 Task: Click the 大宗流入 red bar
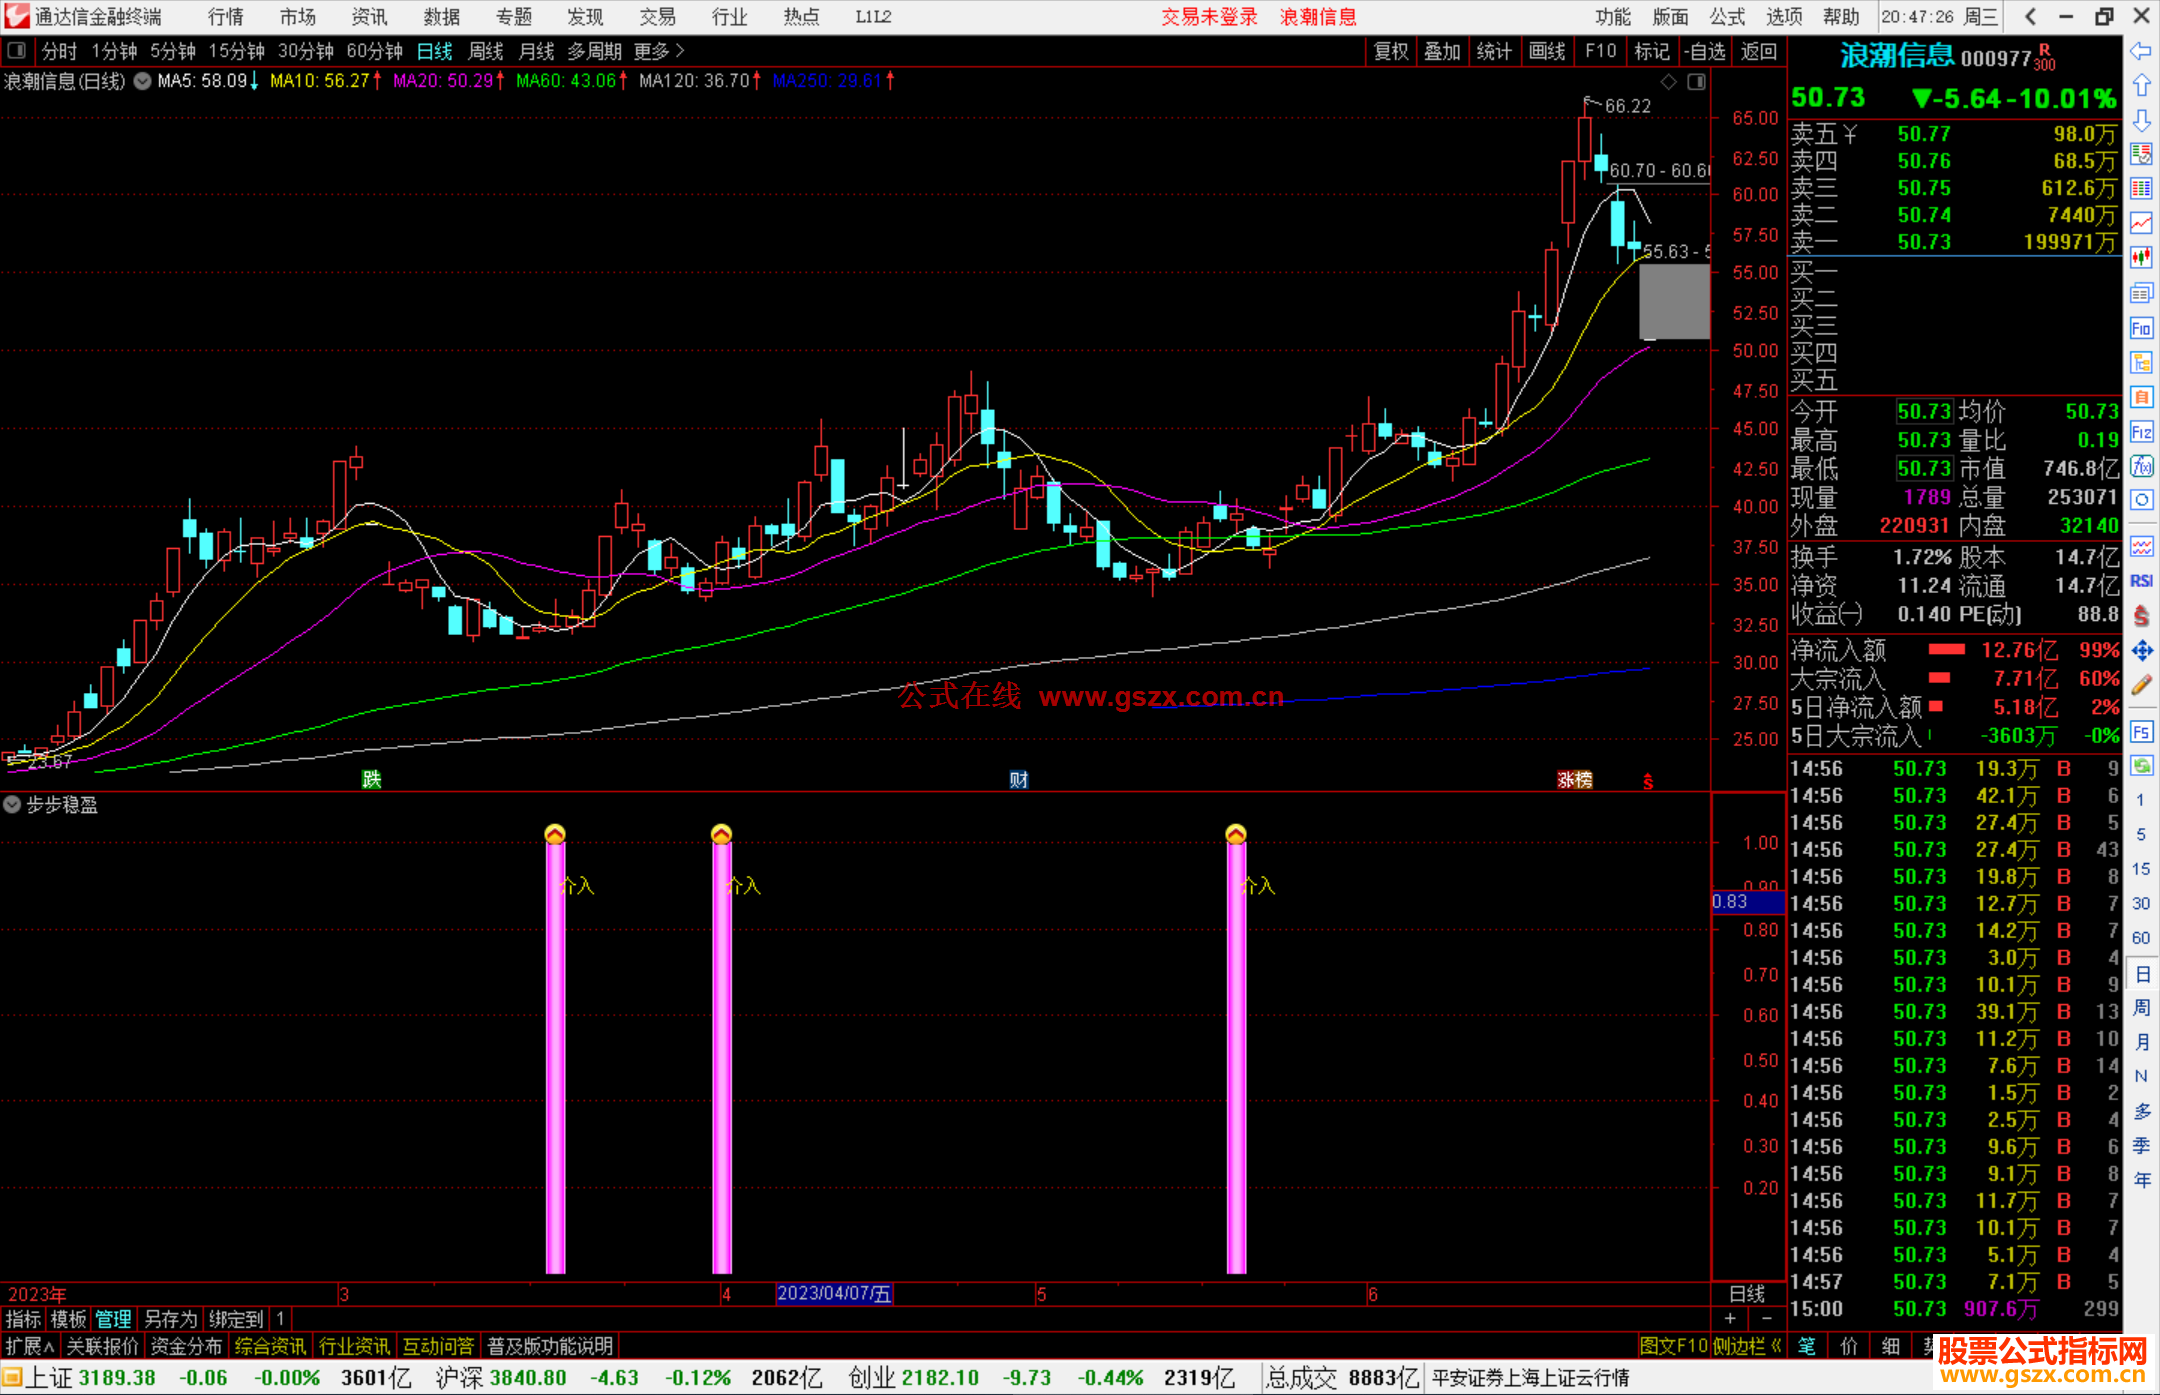[1939, 678]
